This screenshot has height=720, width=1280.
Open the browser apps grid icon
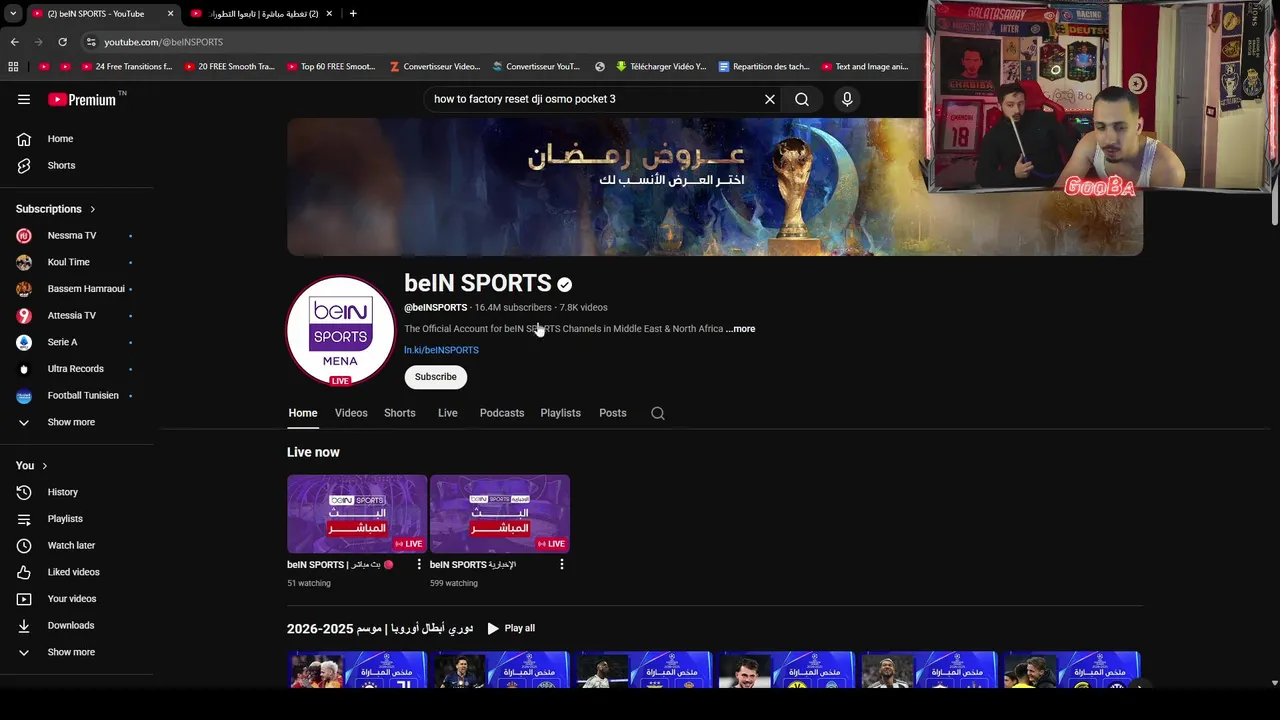click(x=13, y=67)
